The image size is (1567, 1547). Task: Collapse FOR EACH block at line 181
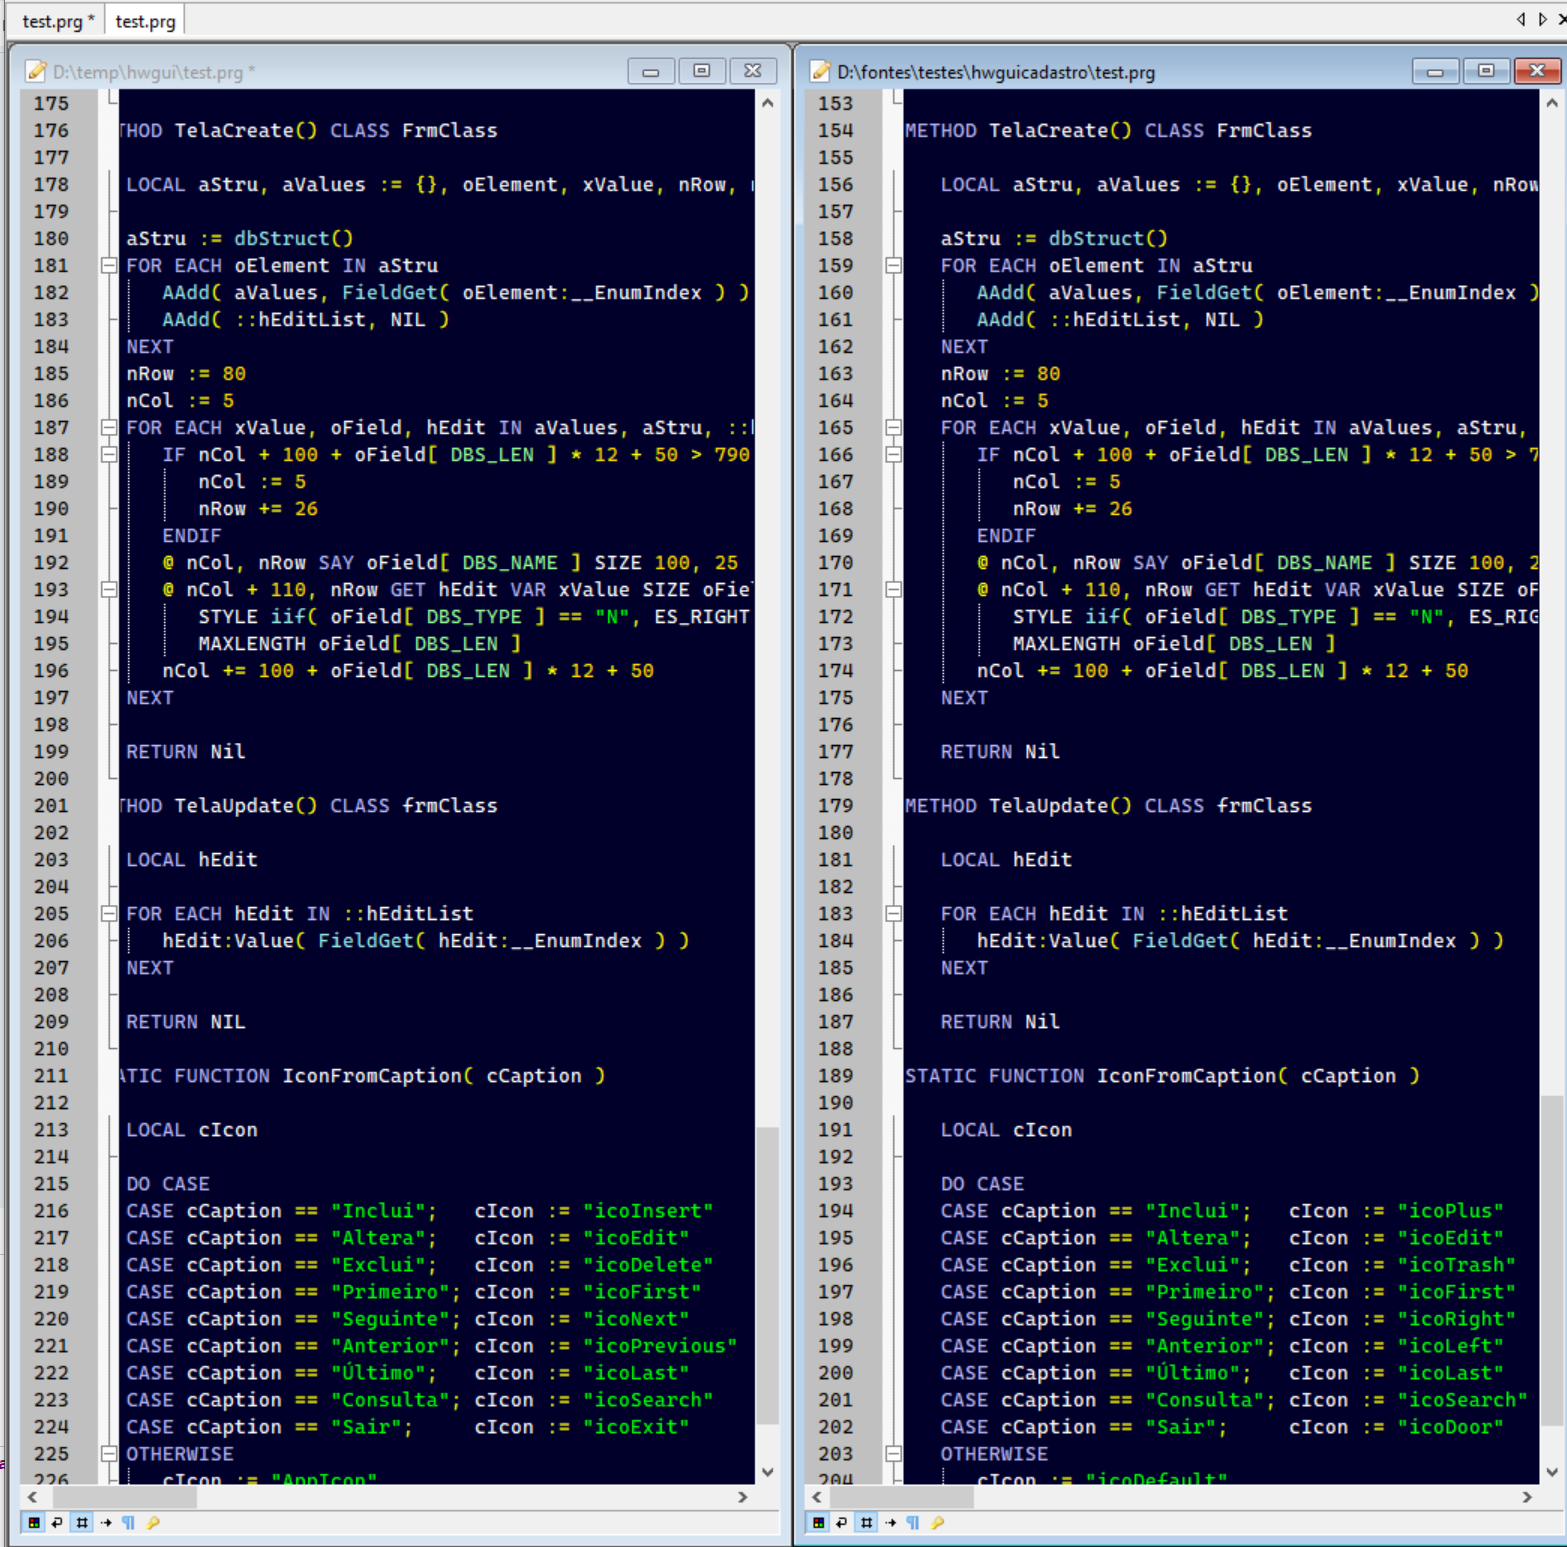pyautogui.click(x=109, y=266)
